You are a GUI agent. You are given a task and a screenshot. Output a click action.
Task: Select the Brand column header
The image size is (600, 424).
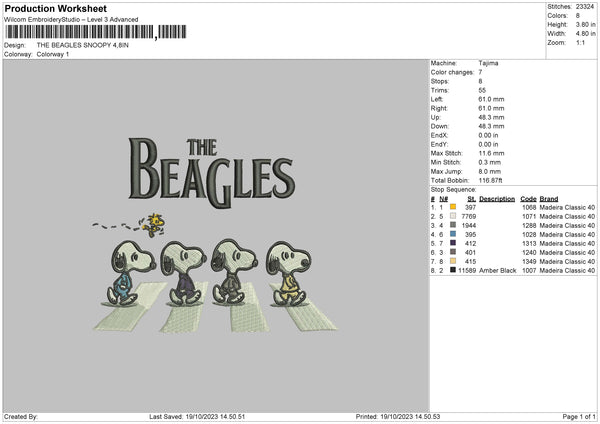pos(551,199)
